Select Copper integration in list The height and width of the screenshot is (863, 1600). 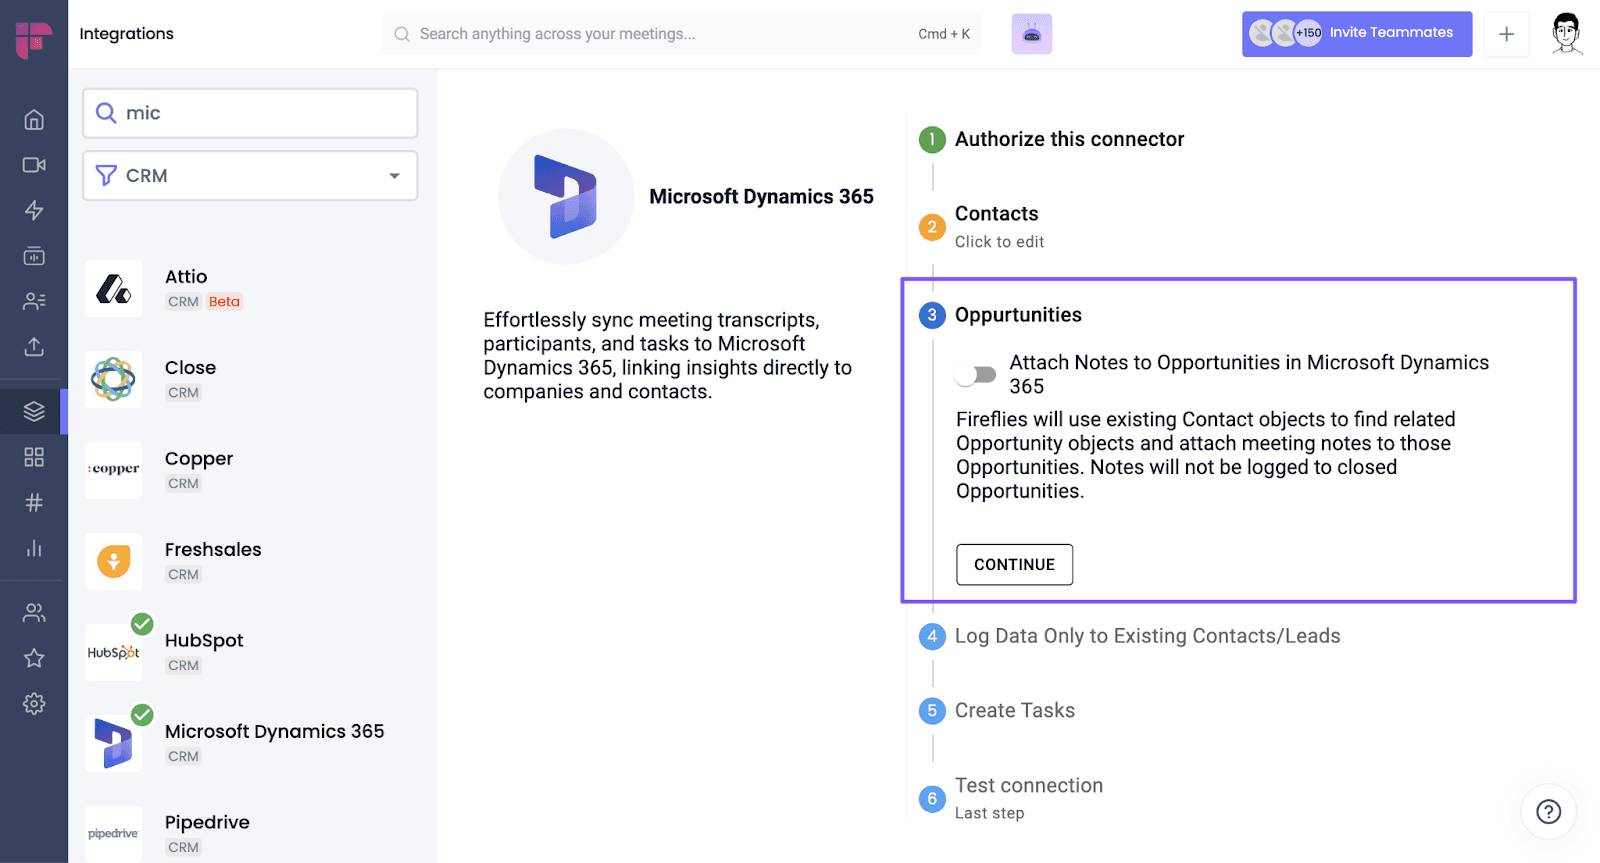pyautogui.click(x=250, y=470)
